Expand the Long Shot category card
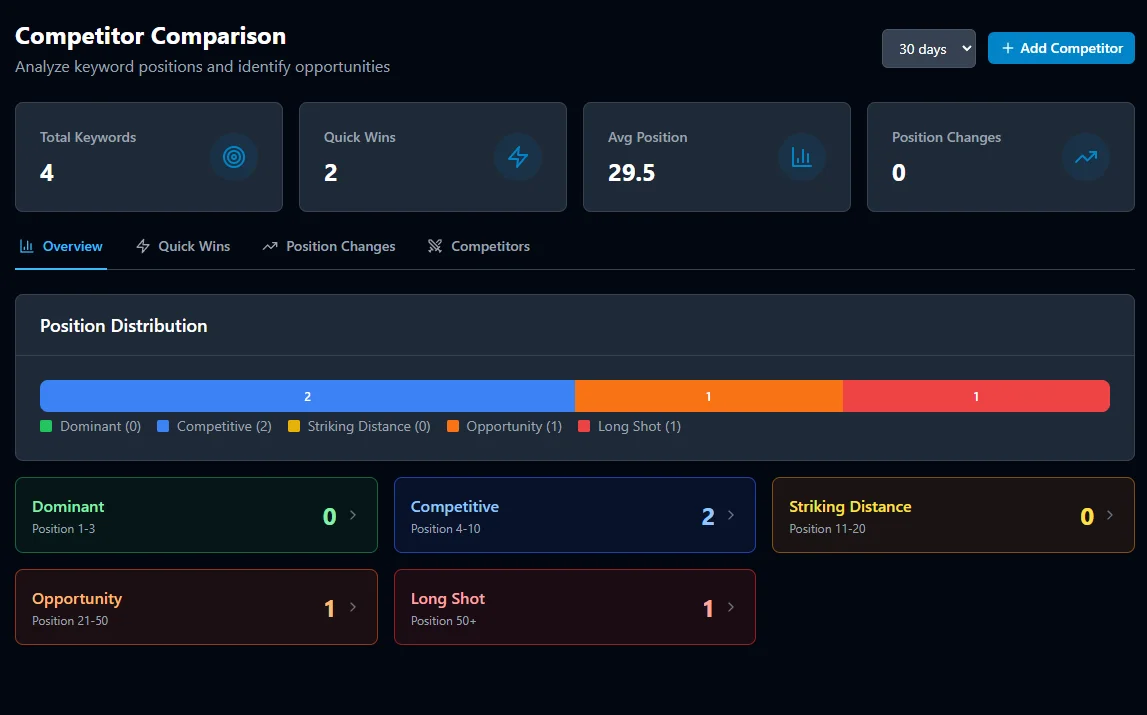This screenshot has width=1147, height=715. pos(574,607)
